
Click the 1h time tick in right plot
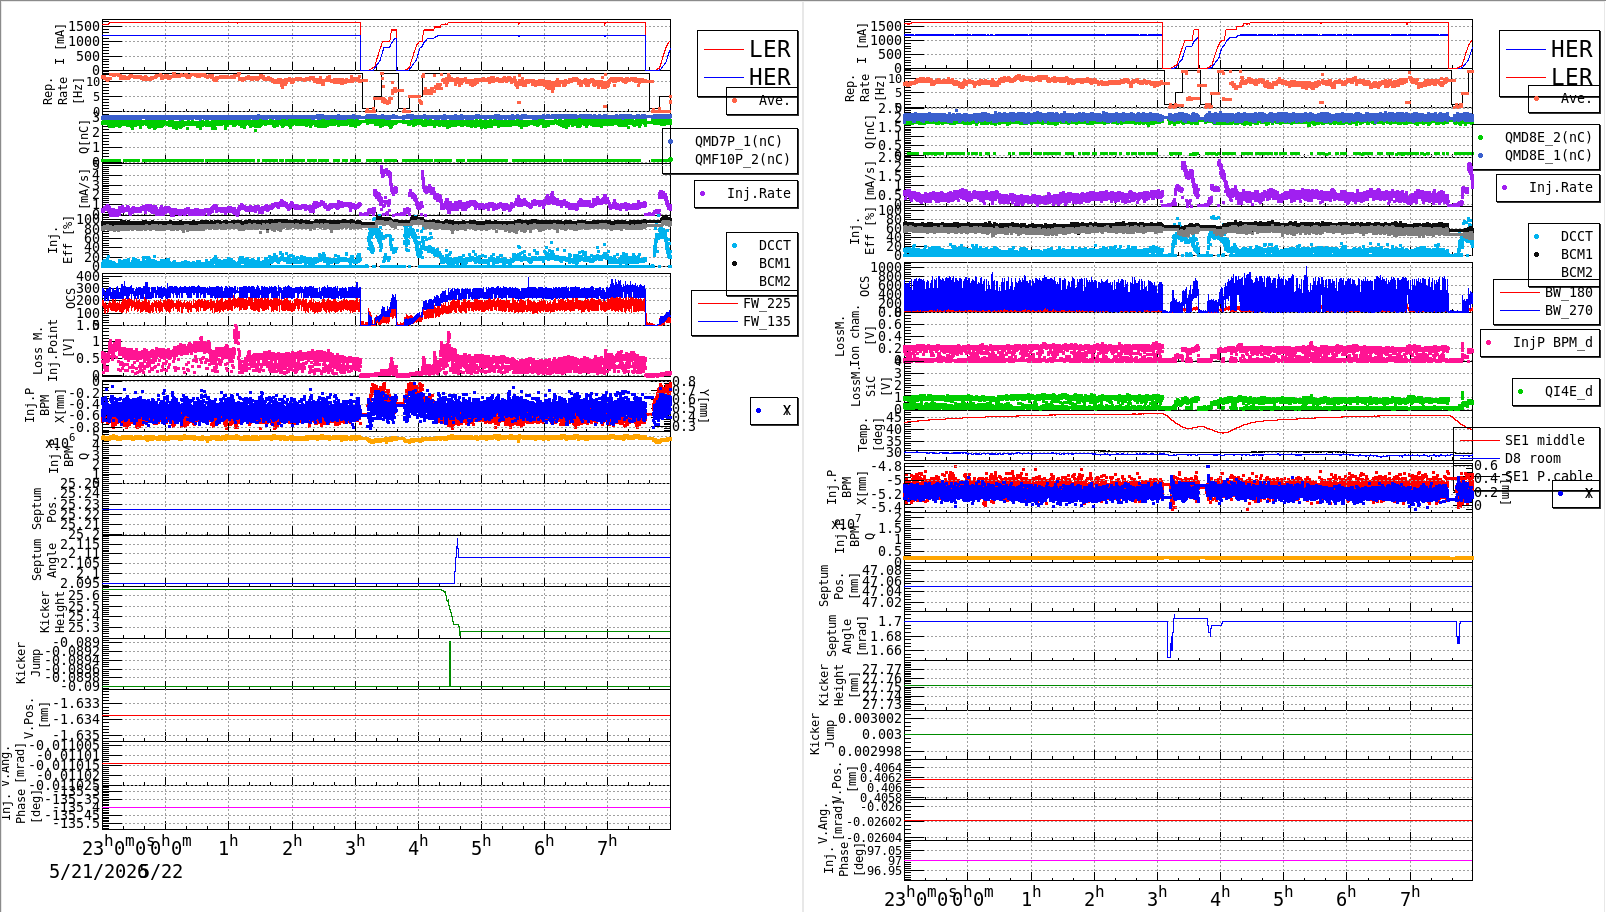[x=1030, y=897]
